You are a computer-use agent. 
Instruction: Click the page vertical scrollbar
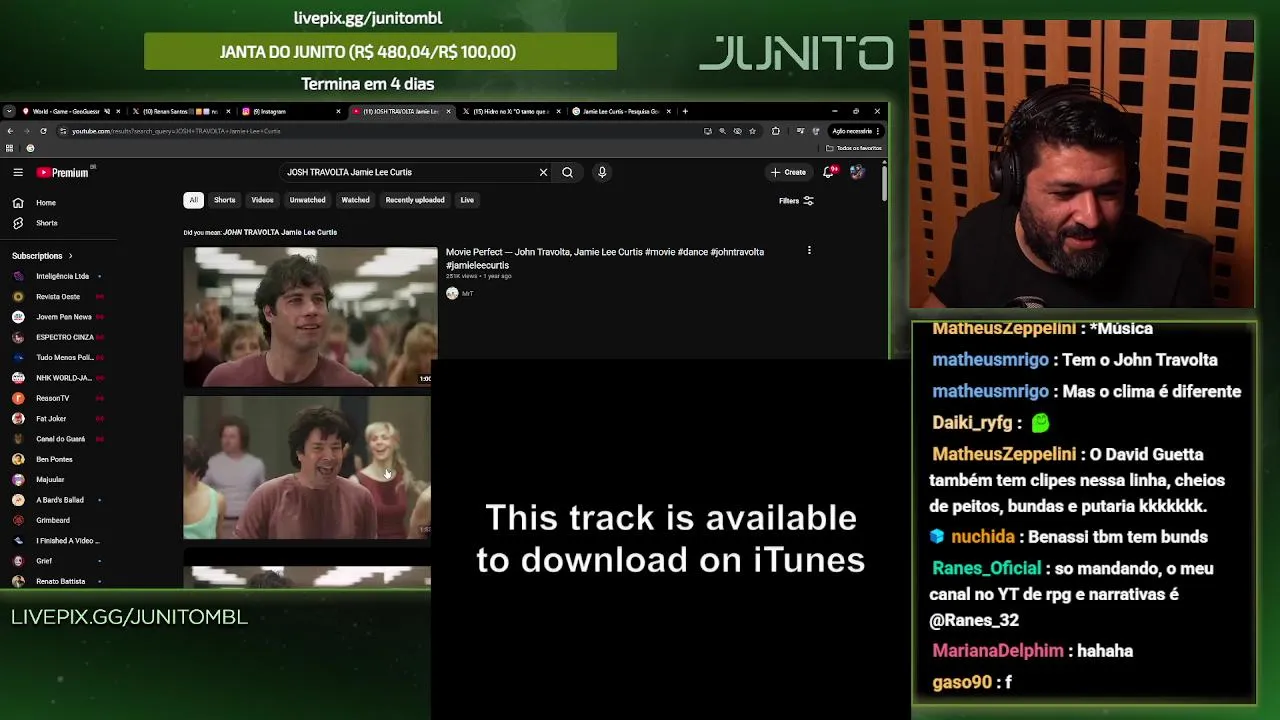click(884, 185)
